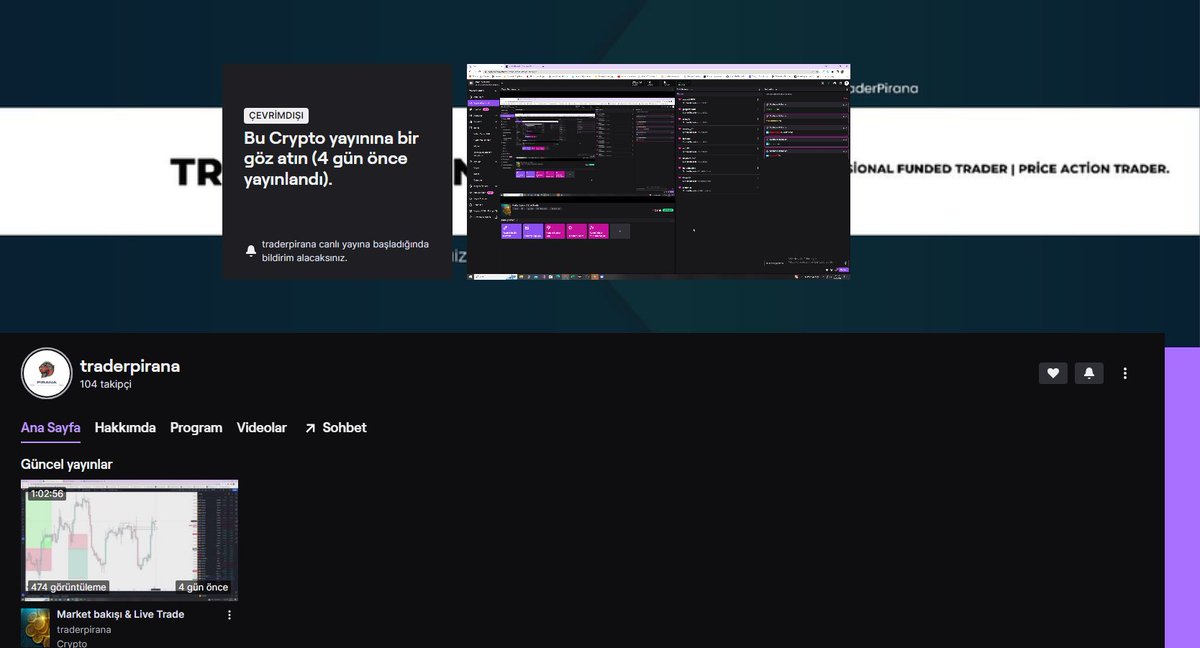Click the bell icon in the offline notice
The image size is (1200, 648).
coord(251,251)
